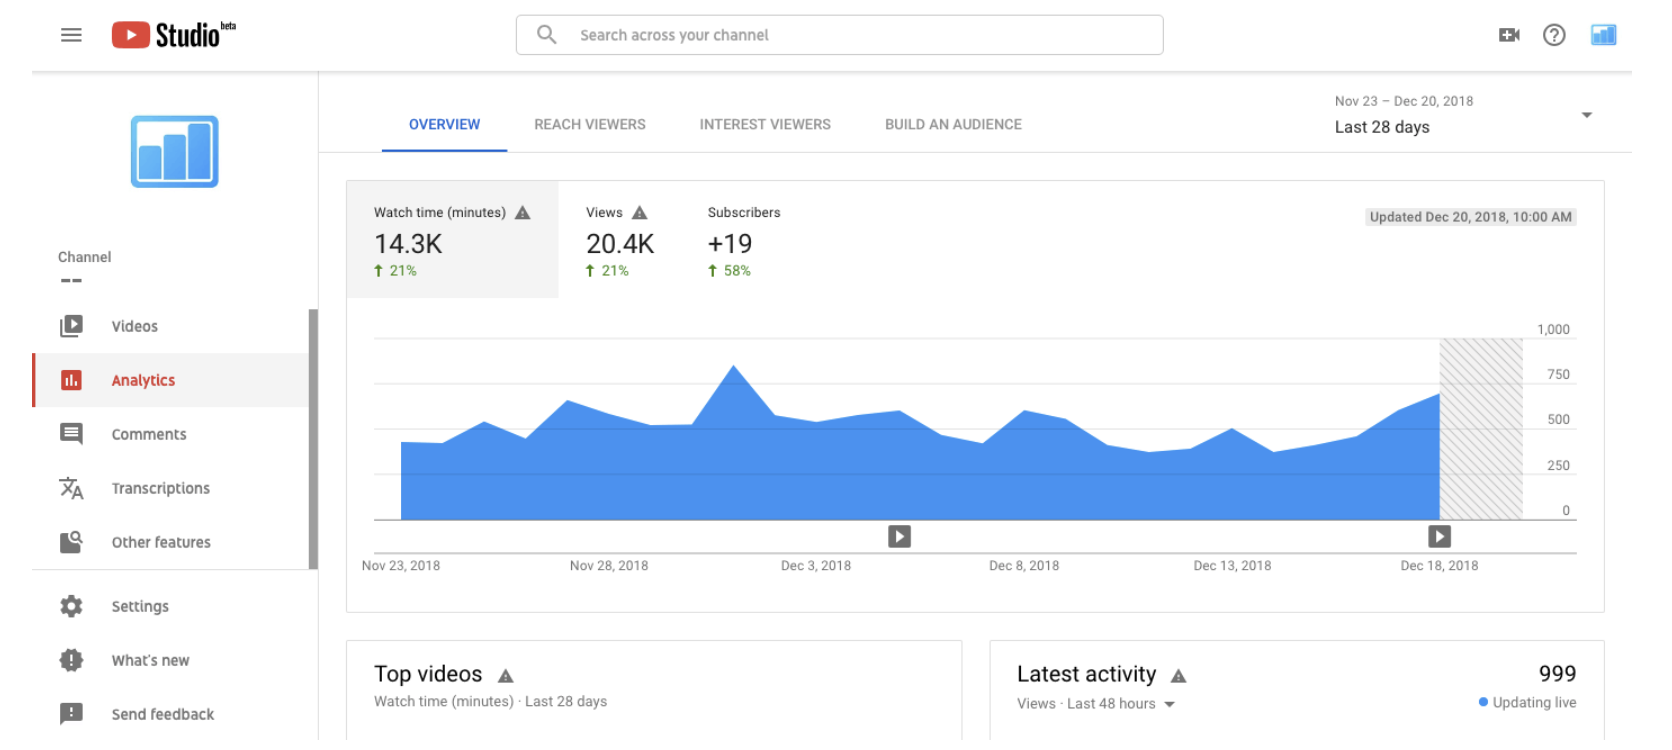Click the Top videos heading
This screenshot has width=1672, height=750.
[428, 674]
